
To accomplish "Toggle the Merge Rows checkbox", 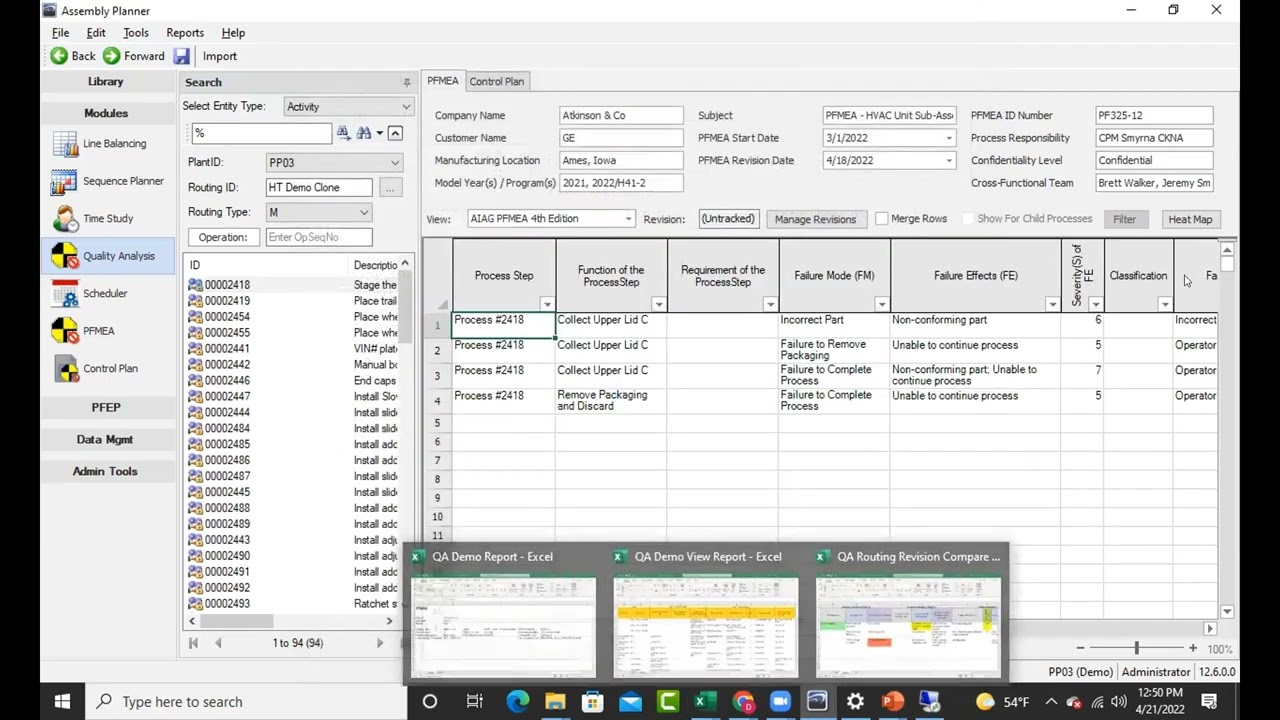I will point(881,219).
